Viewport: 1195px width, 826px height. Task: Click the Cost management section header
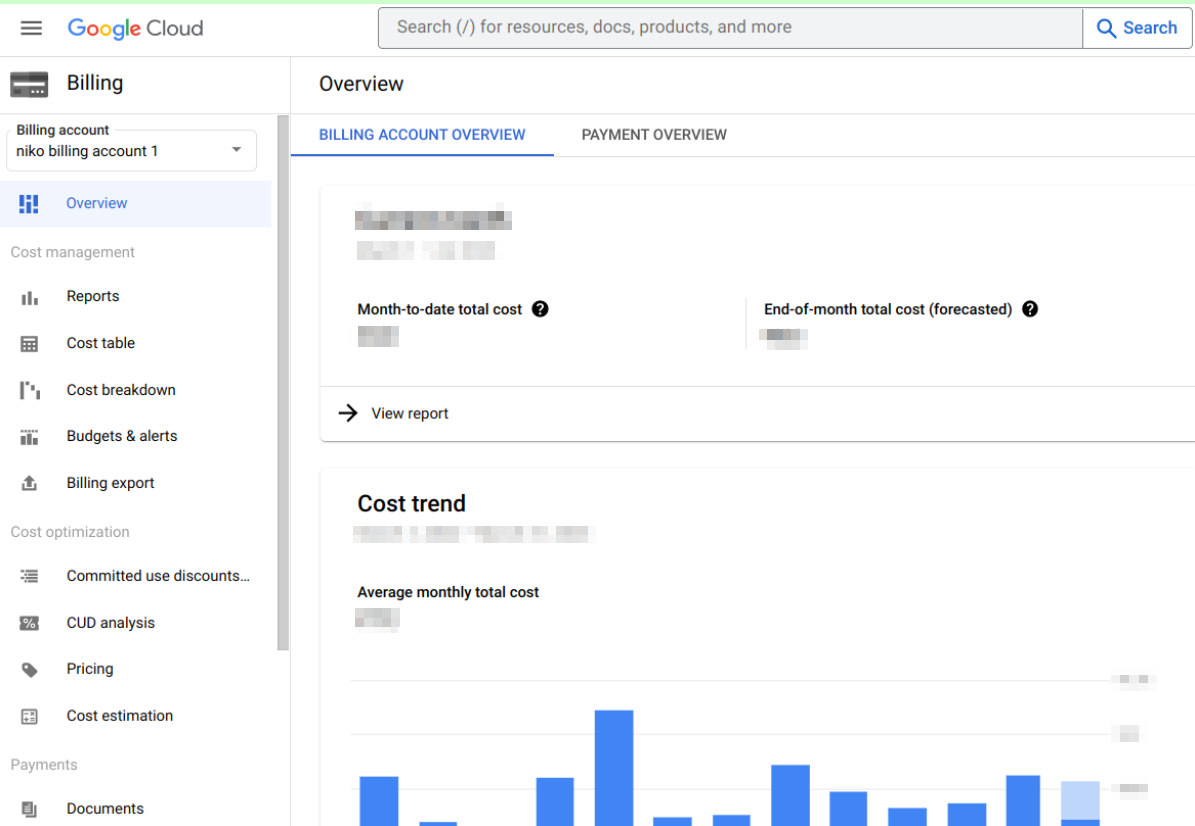point(72,252)
